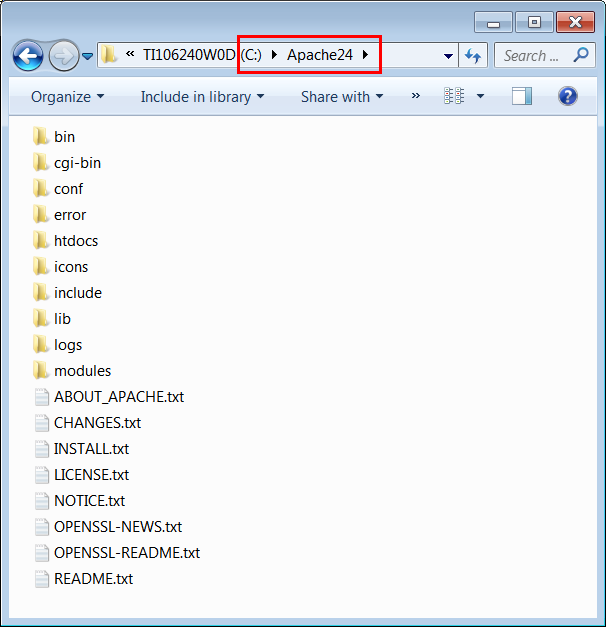Viewport: 606px width, 627px height.
Task: Select the TI106240W0D (C:) breadcrumb
Action: point(202,55)
